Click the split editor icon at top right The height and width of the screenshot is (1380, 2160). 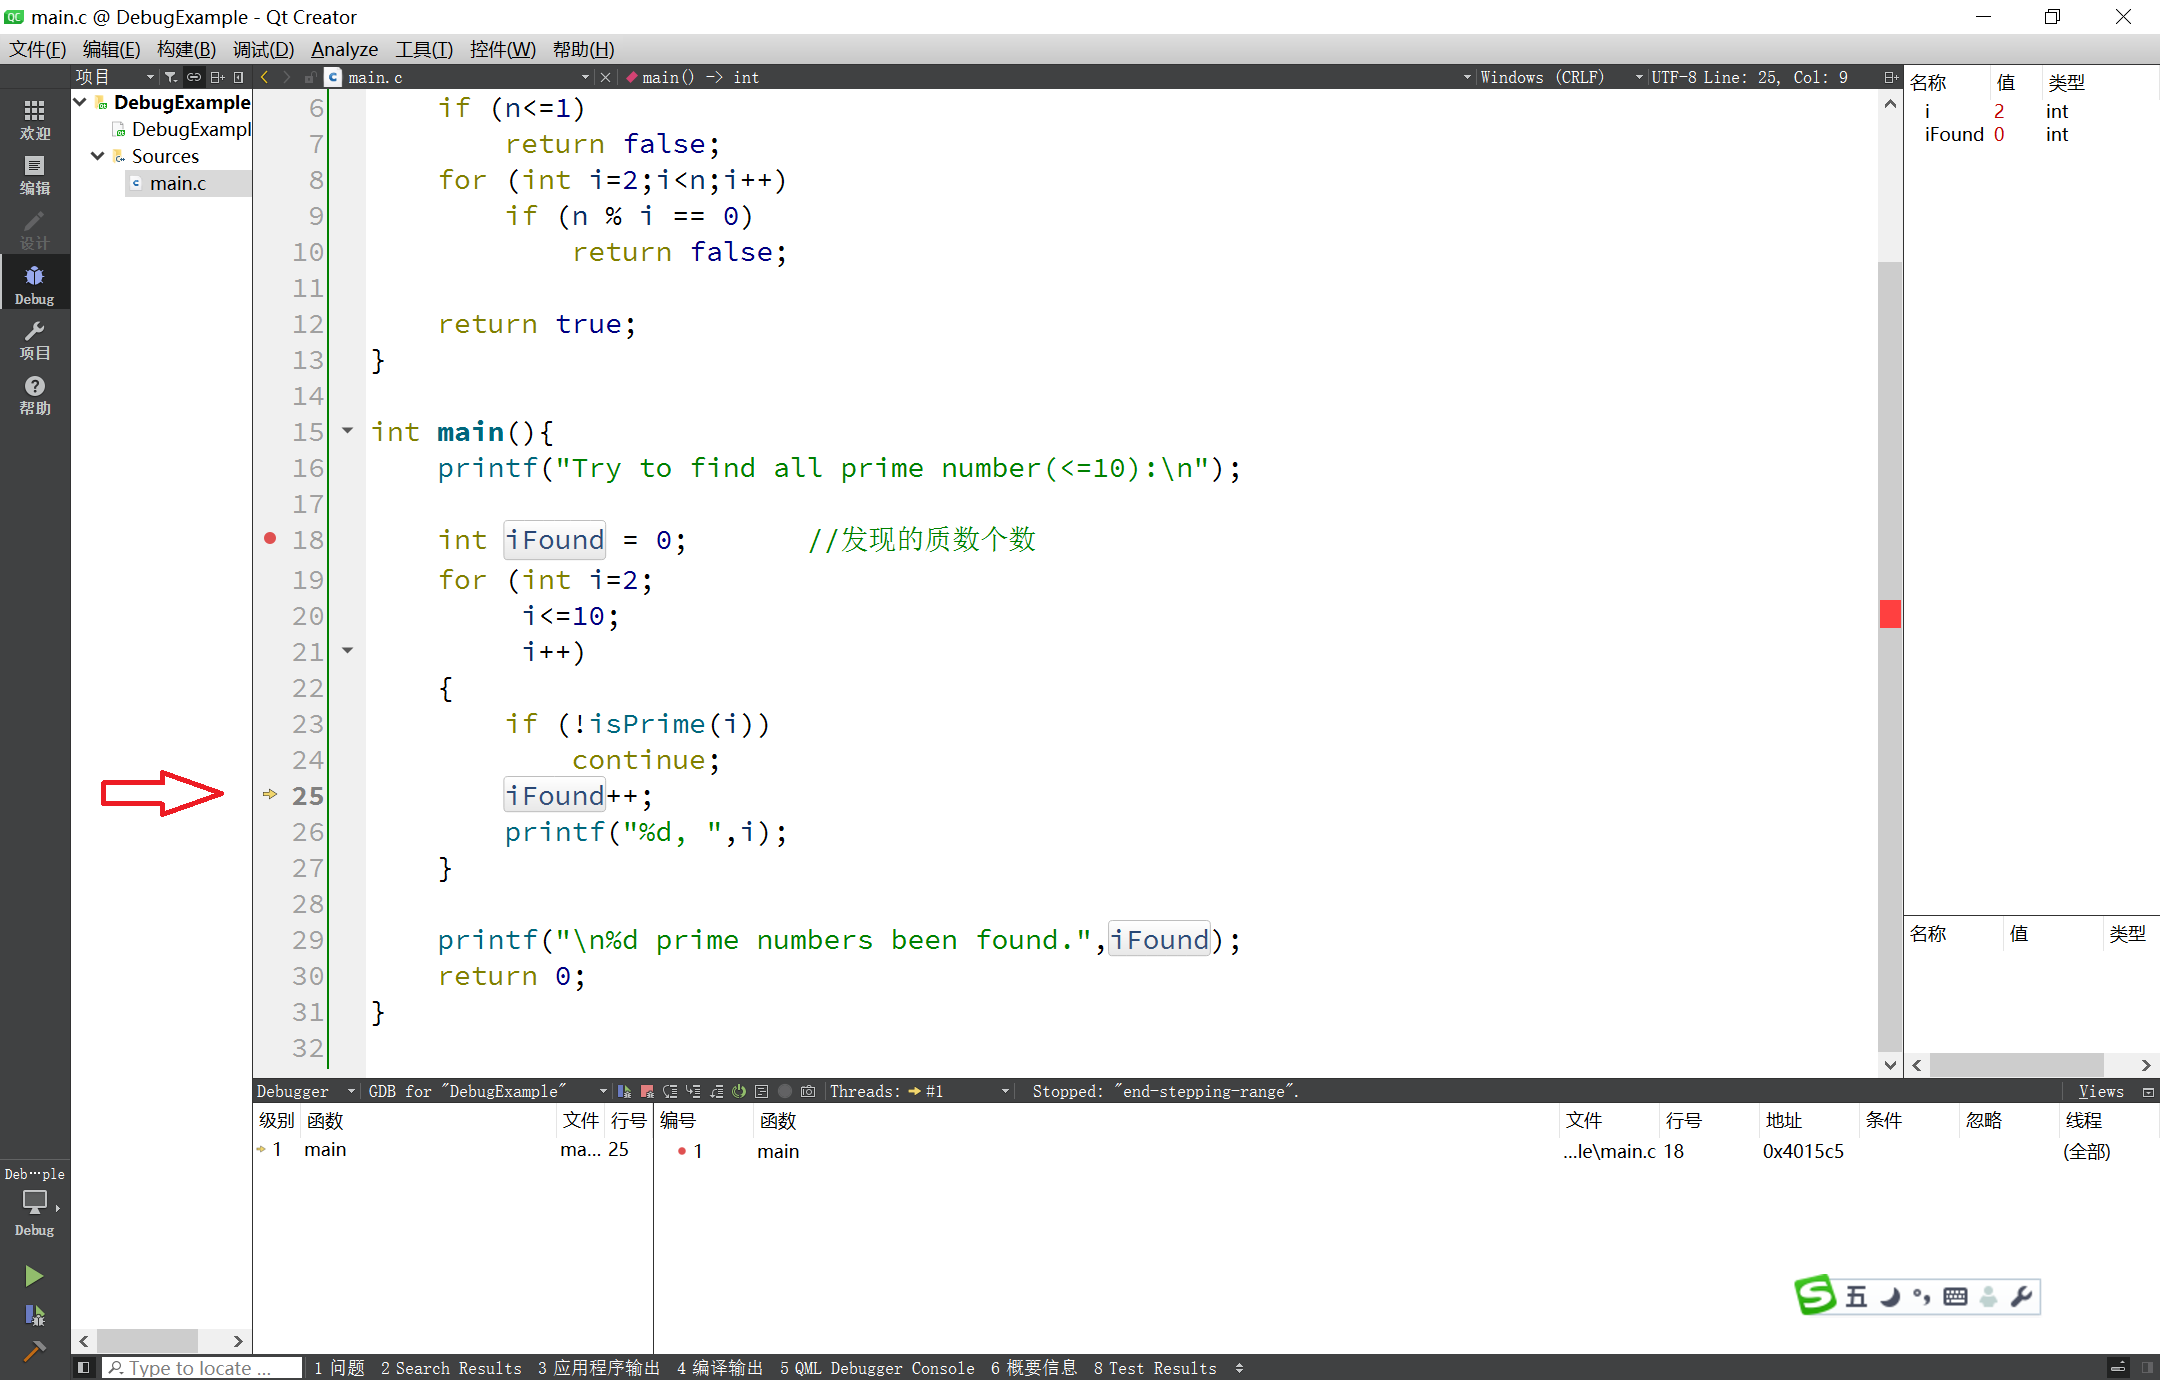[x=1890, y=77]
